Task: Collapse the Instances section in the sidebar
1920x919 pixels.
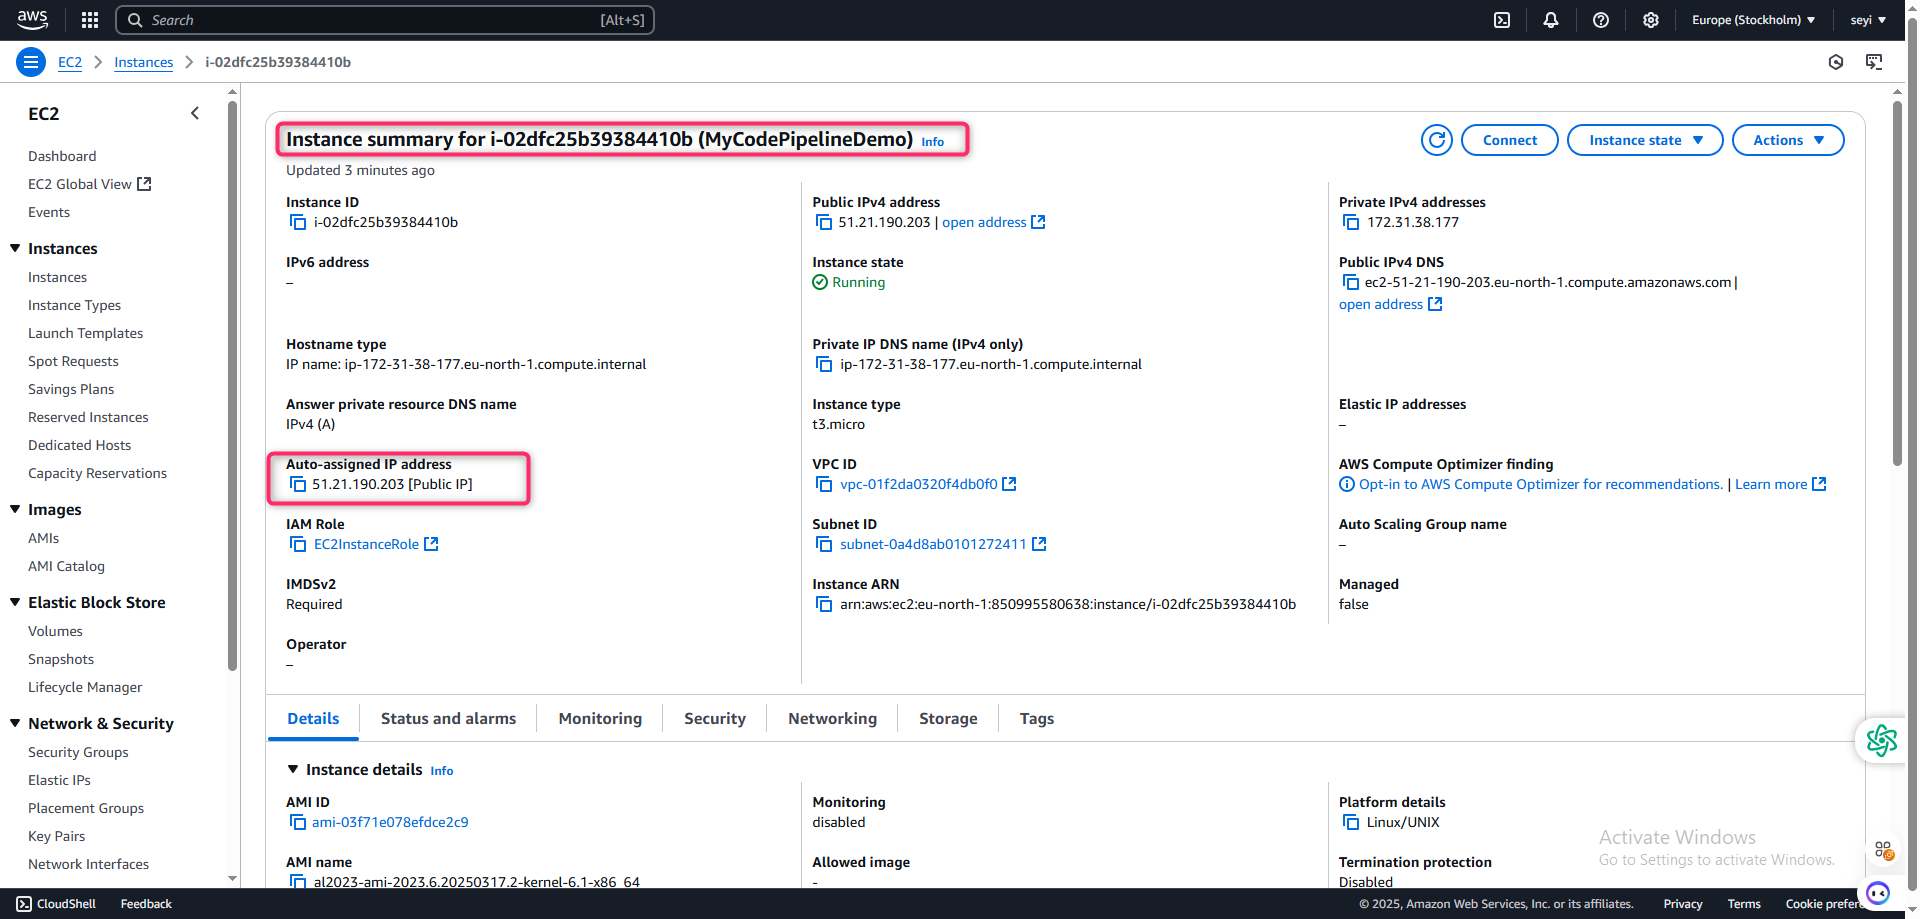Action: tap(15, 248)
